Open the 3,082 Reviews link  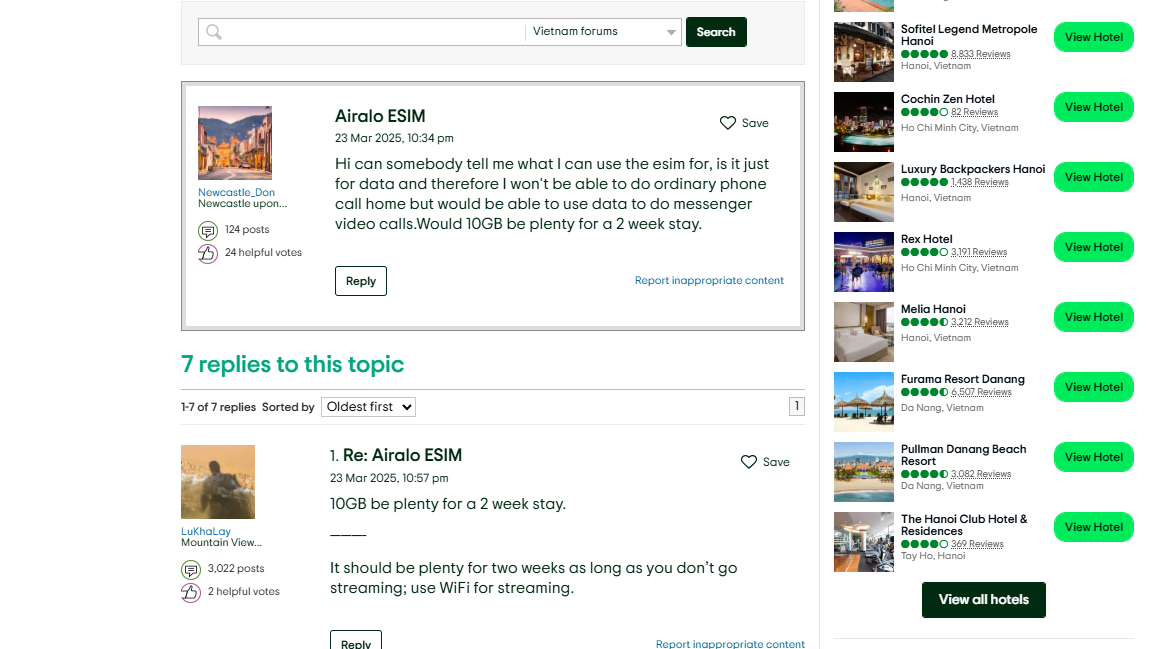coord(981,473)
